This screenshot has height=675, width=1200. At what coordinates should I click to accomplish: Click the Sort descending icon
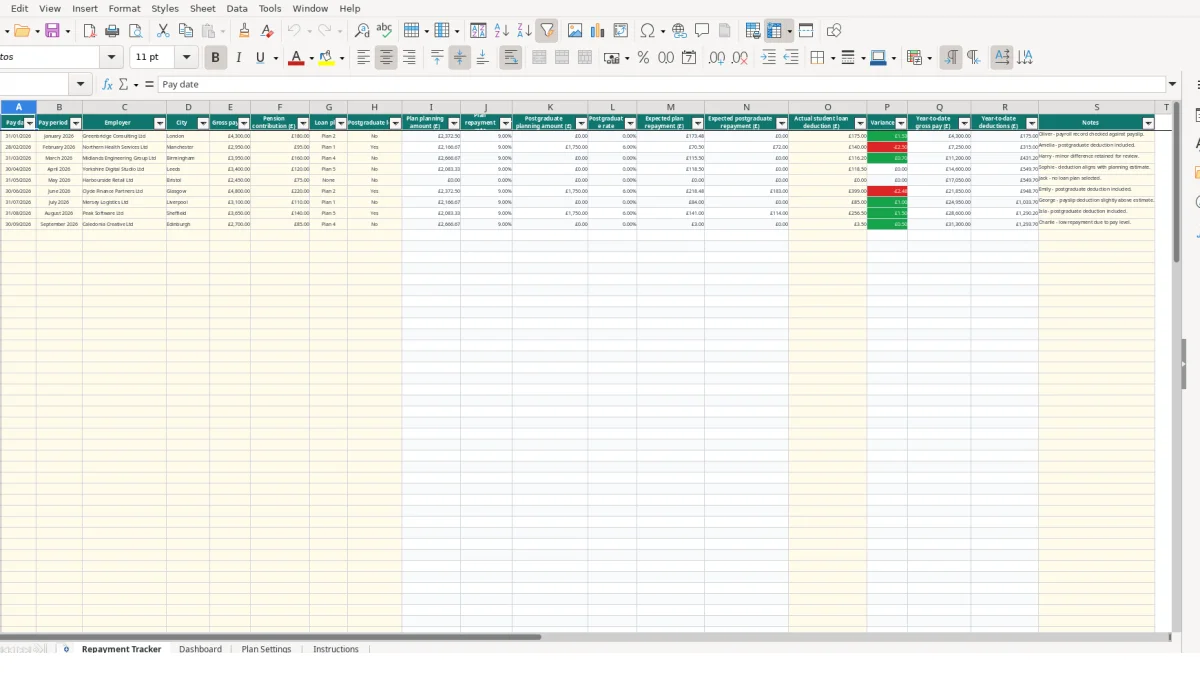[524, 31]
